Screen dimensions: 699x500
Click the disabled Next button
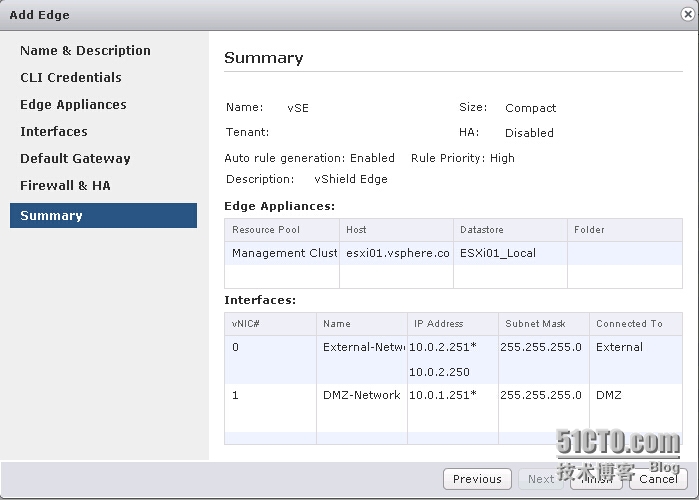point(541,479)
